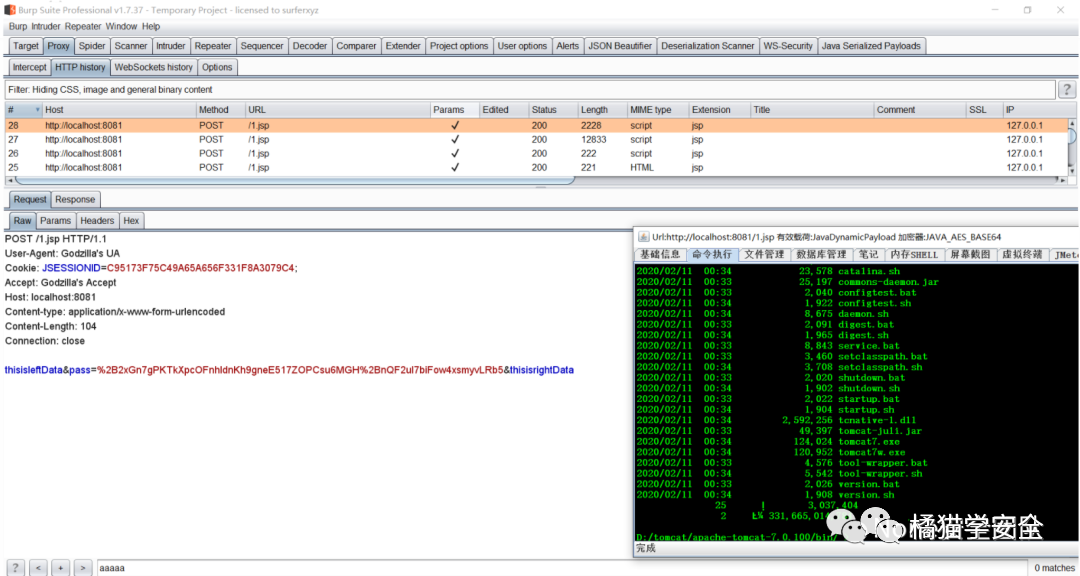Go to previous search match button
1080x576 pixels.
click(x=38, y=568)
